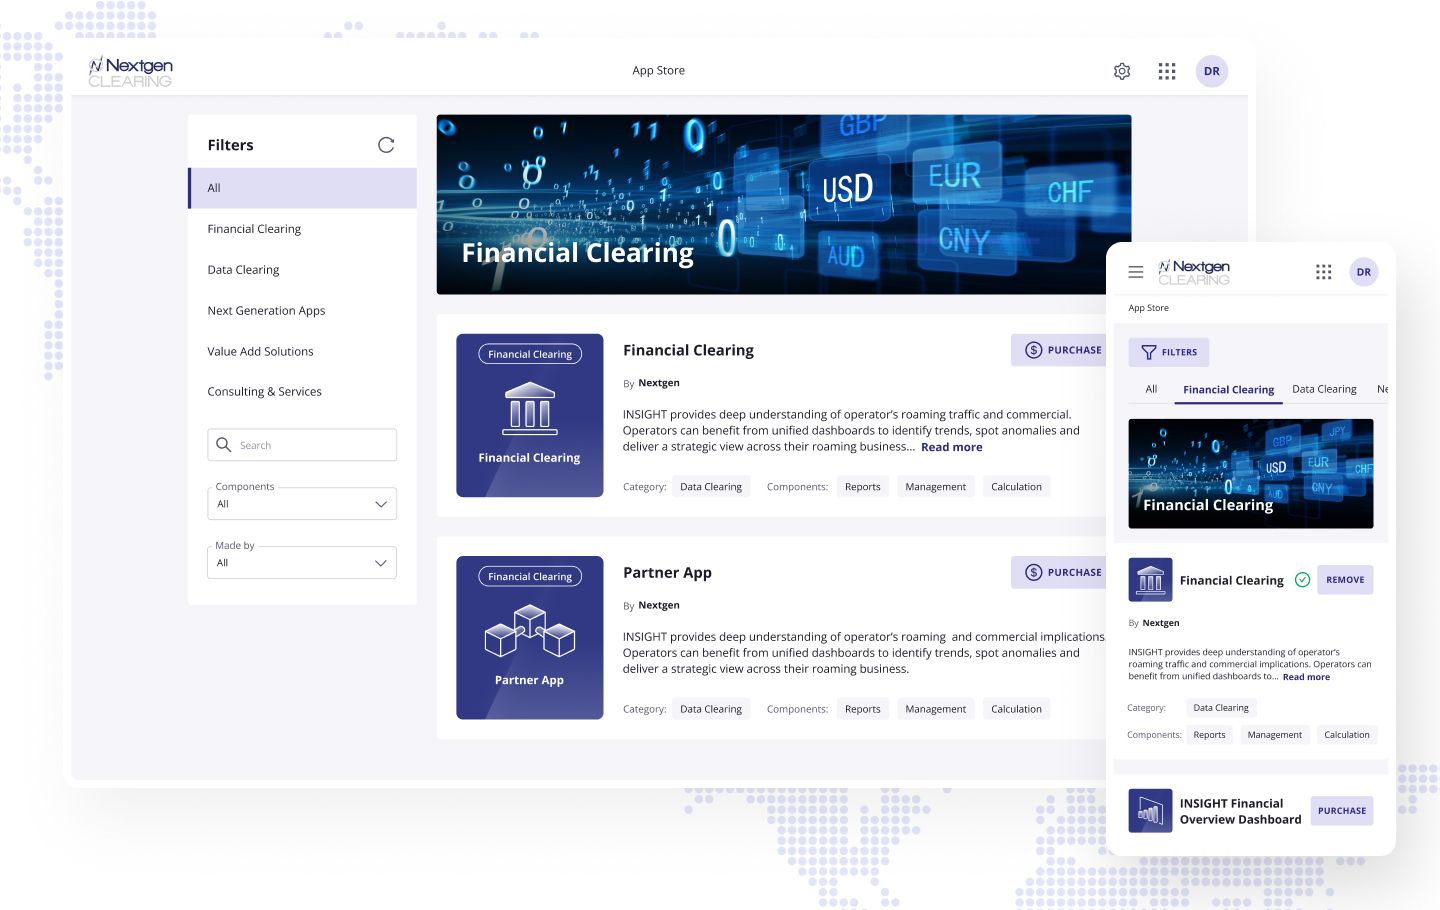Switch to the All tab in mobile view

(x=1151, y=389)
